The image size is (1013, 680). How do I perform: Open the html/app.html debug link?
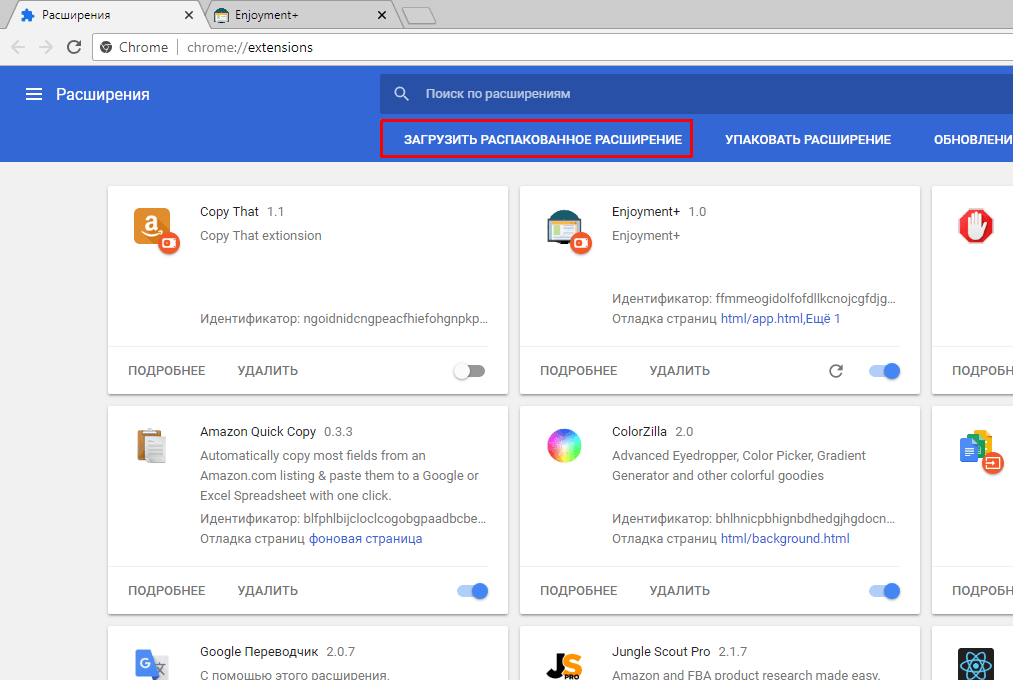(762, 318)
